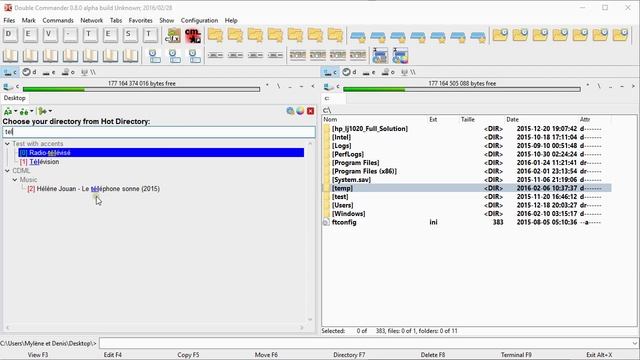Select the '[Program Files (x86)]' folder row
640x360 pixels.
467,171
